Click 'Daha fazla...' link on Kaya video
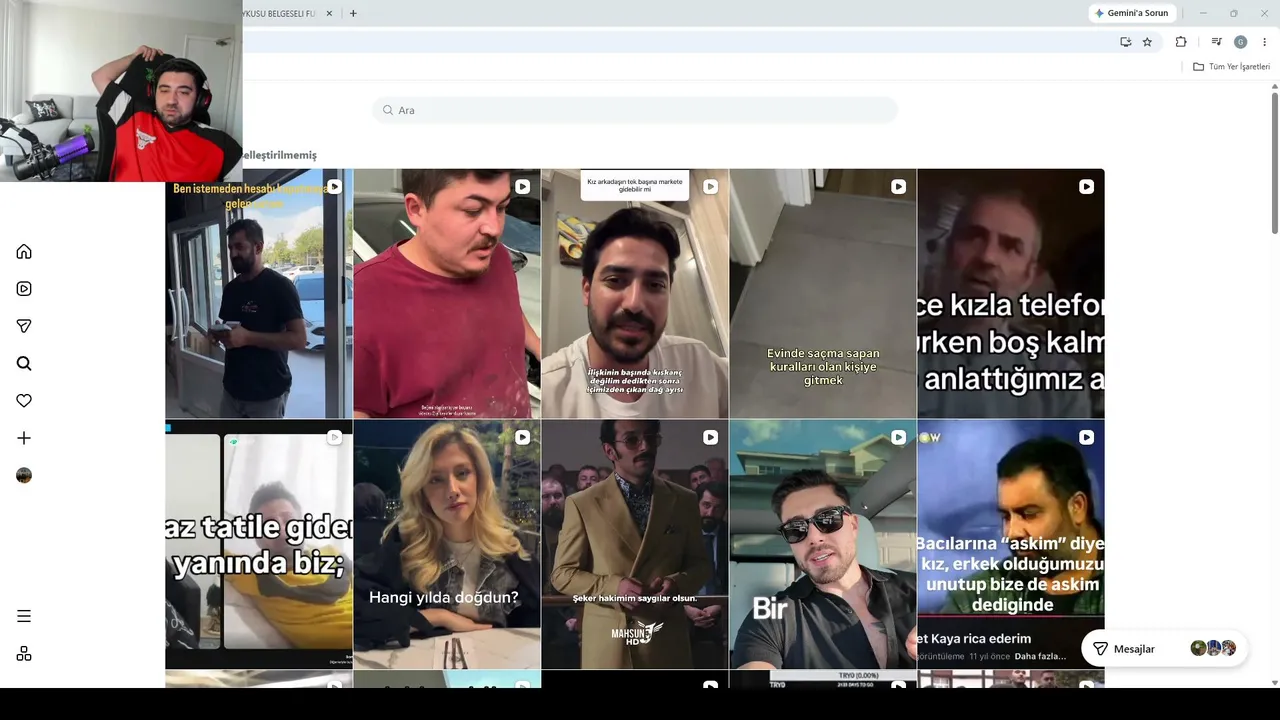 [x=1040, y=657]
